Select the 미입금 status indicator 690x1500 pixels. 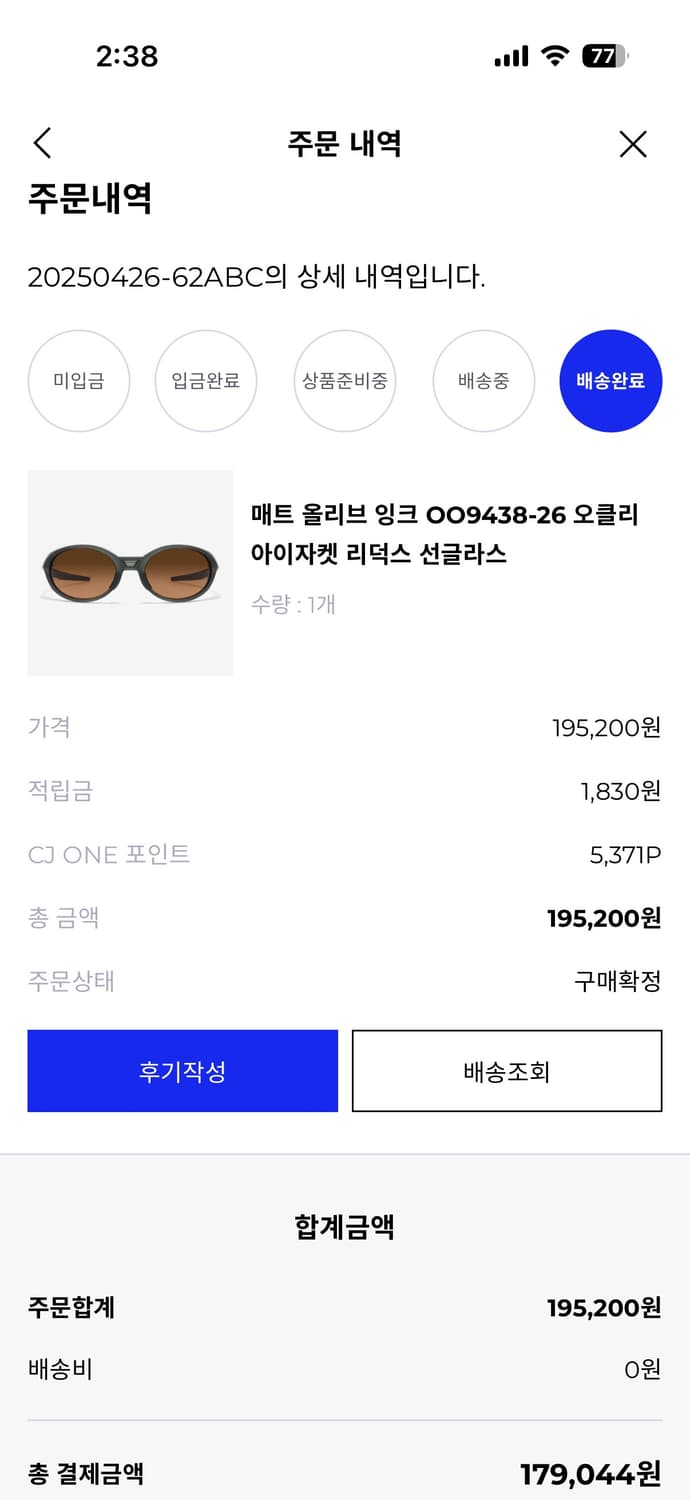(x=79, y=381)
